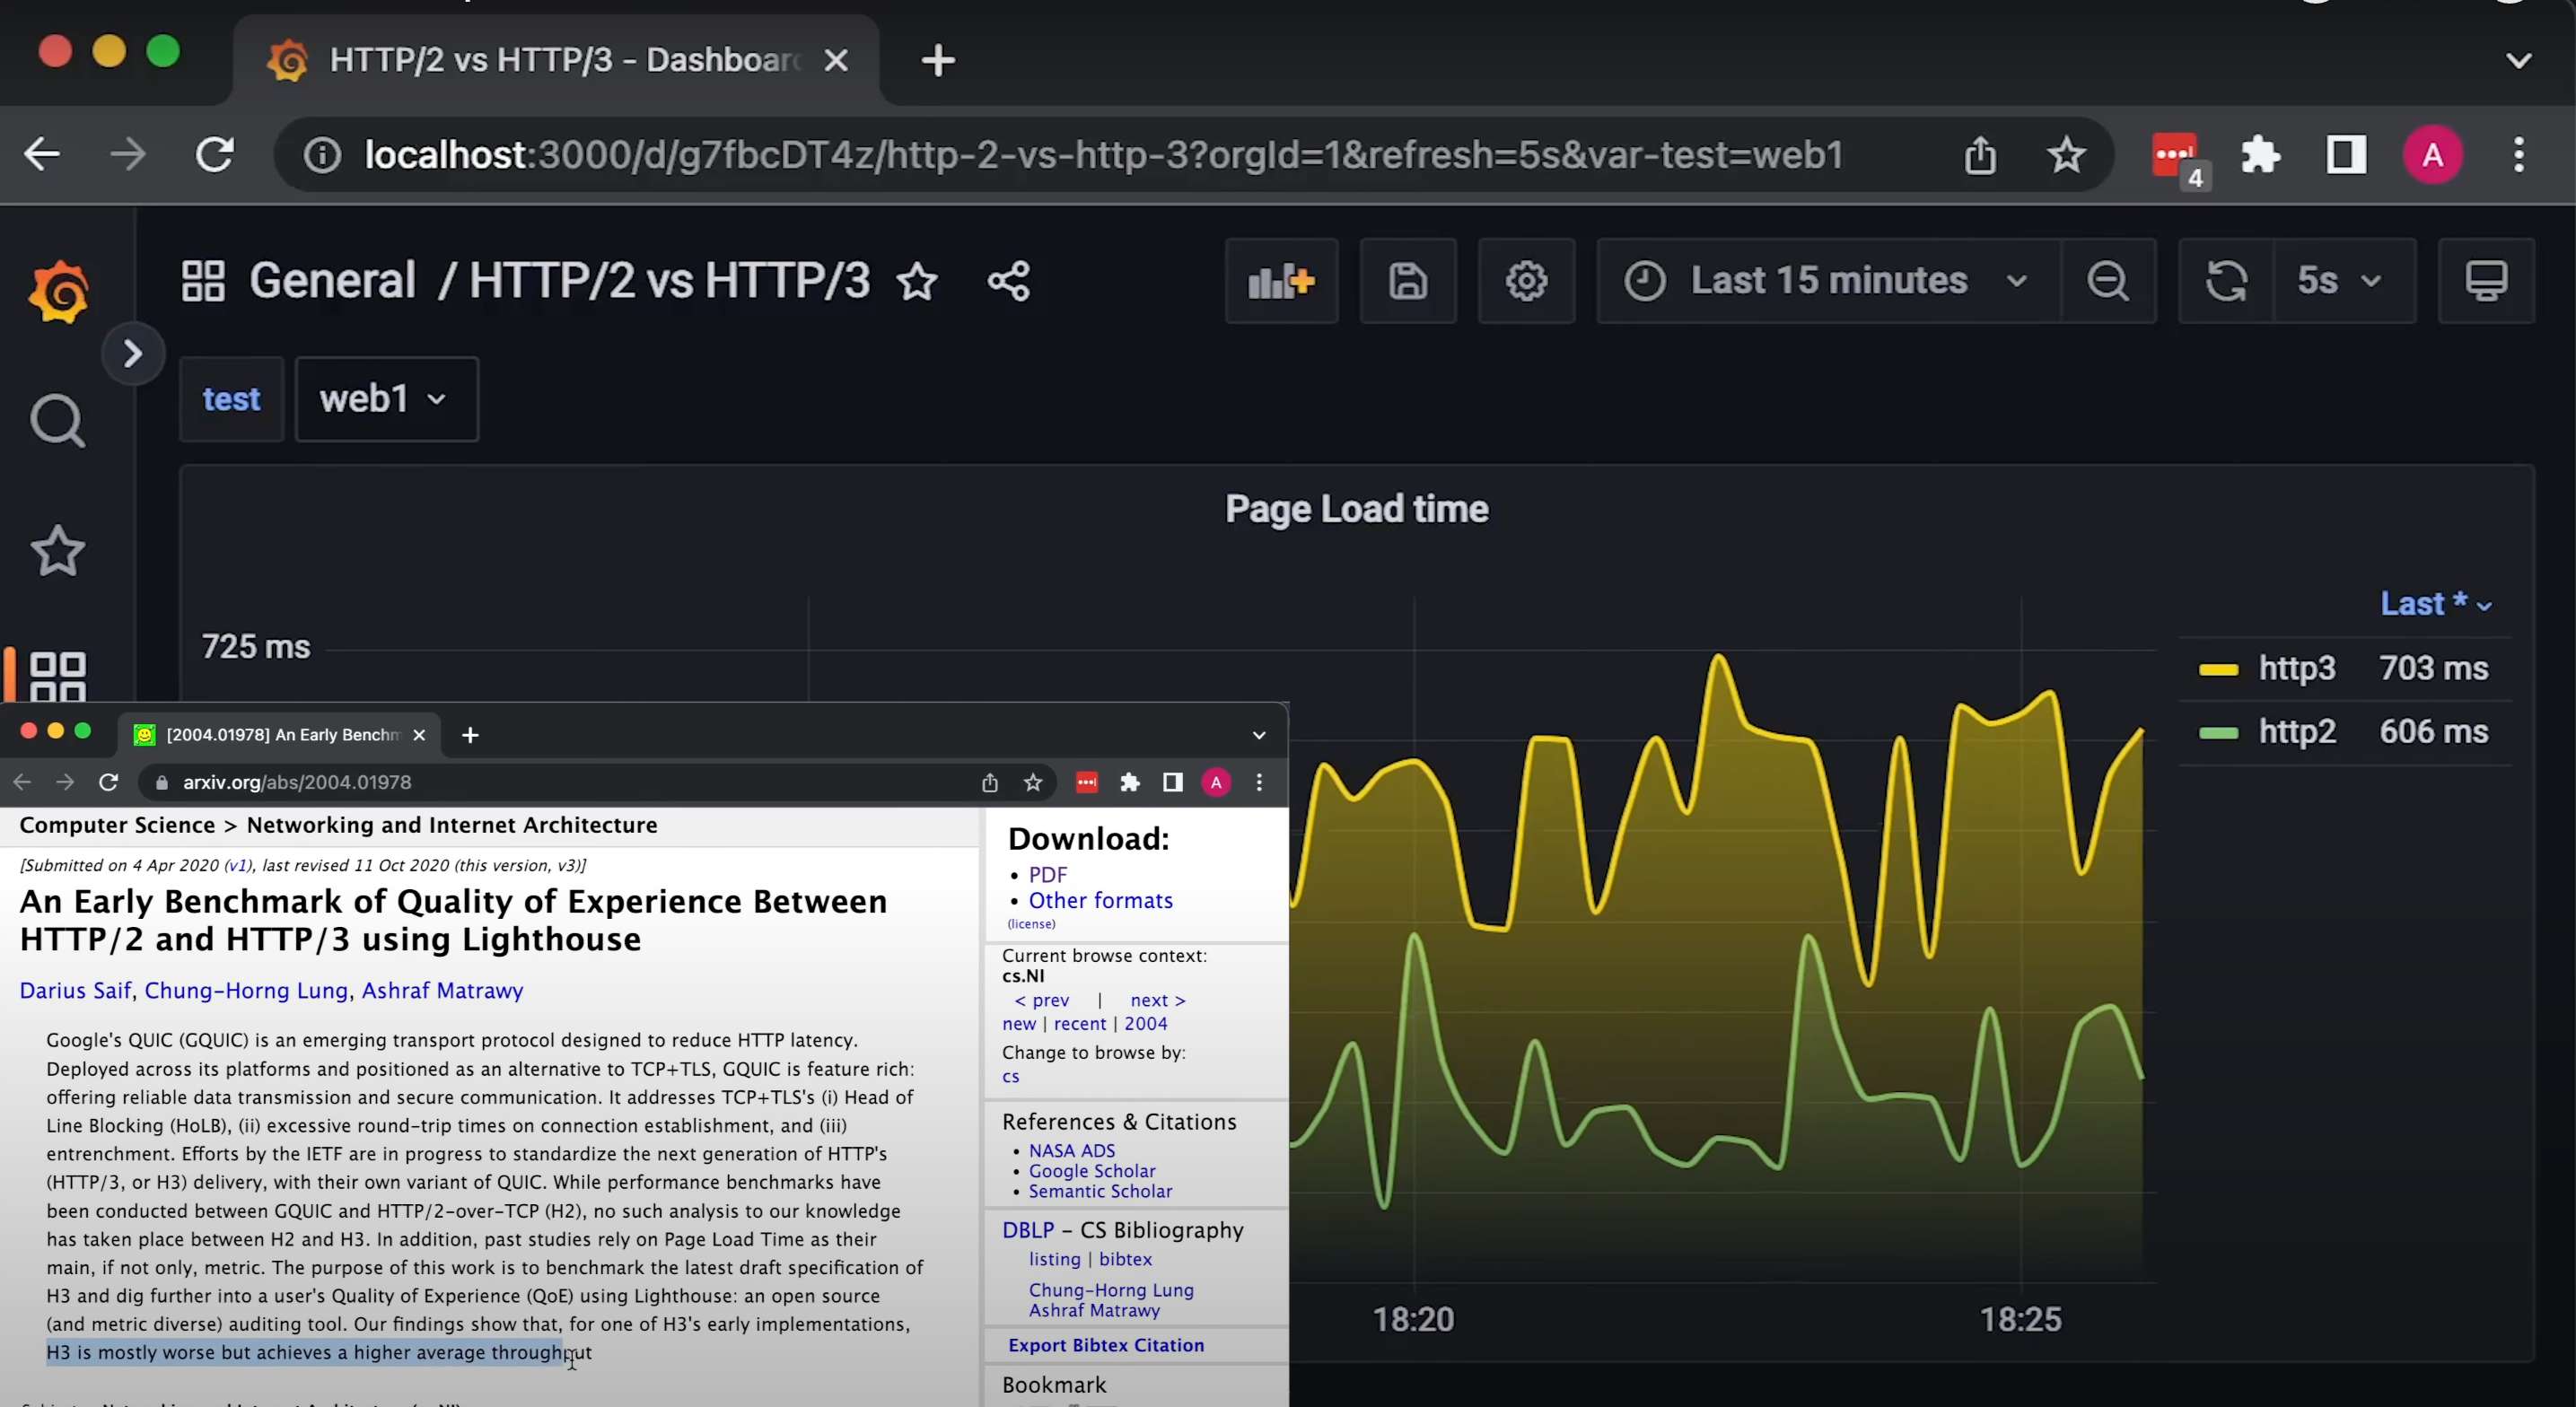Open Grafana search in sidebar
The height and width of the screenshot is (1407, 2576).
coord(57,421)
